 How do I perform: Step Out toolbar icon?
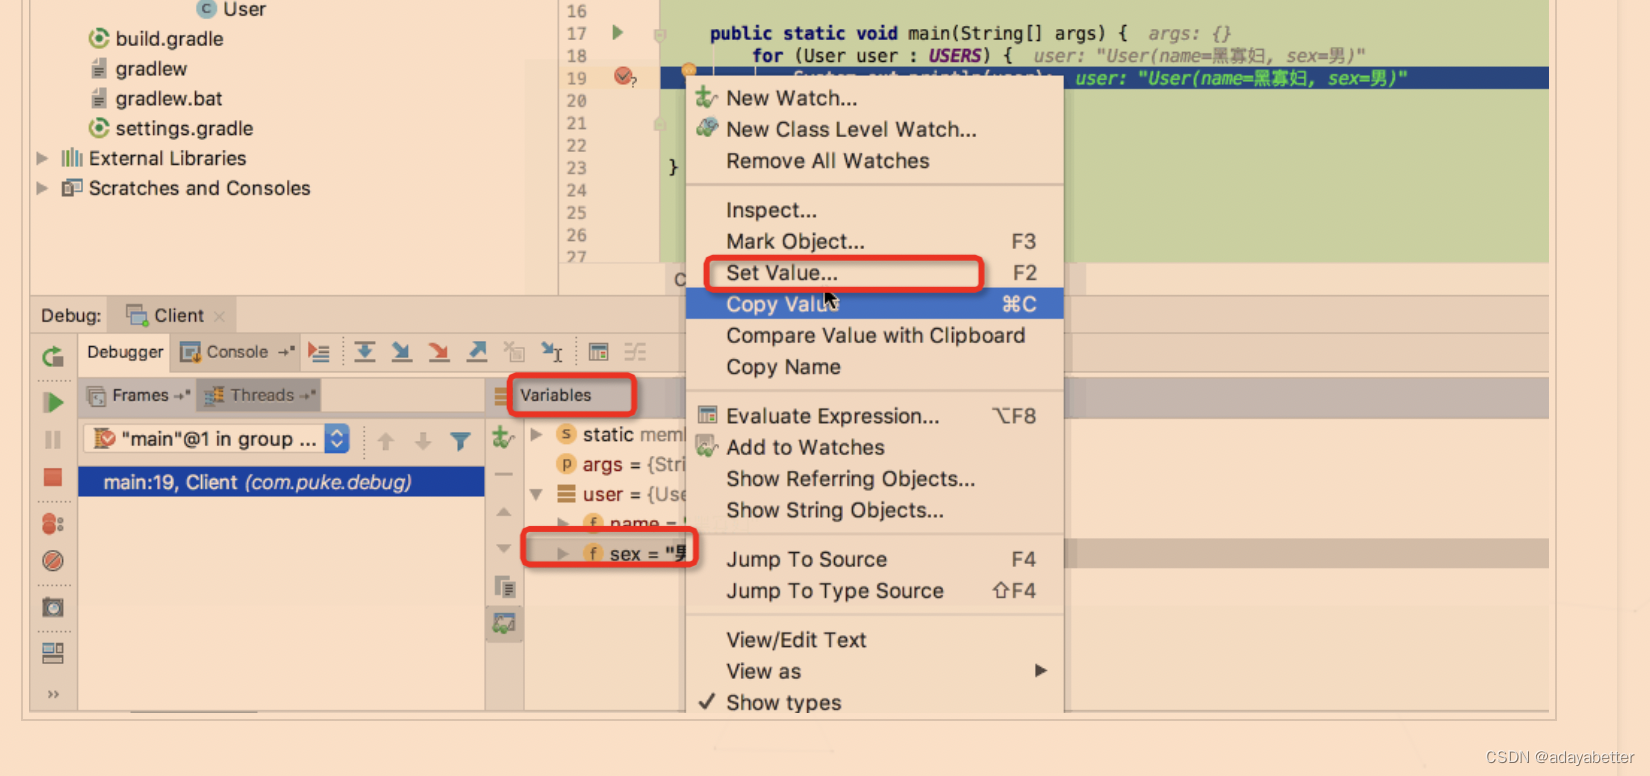pyautogui.click(x=477, y=352)
